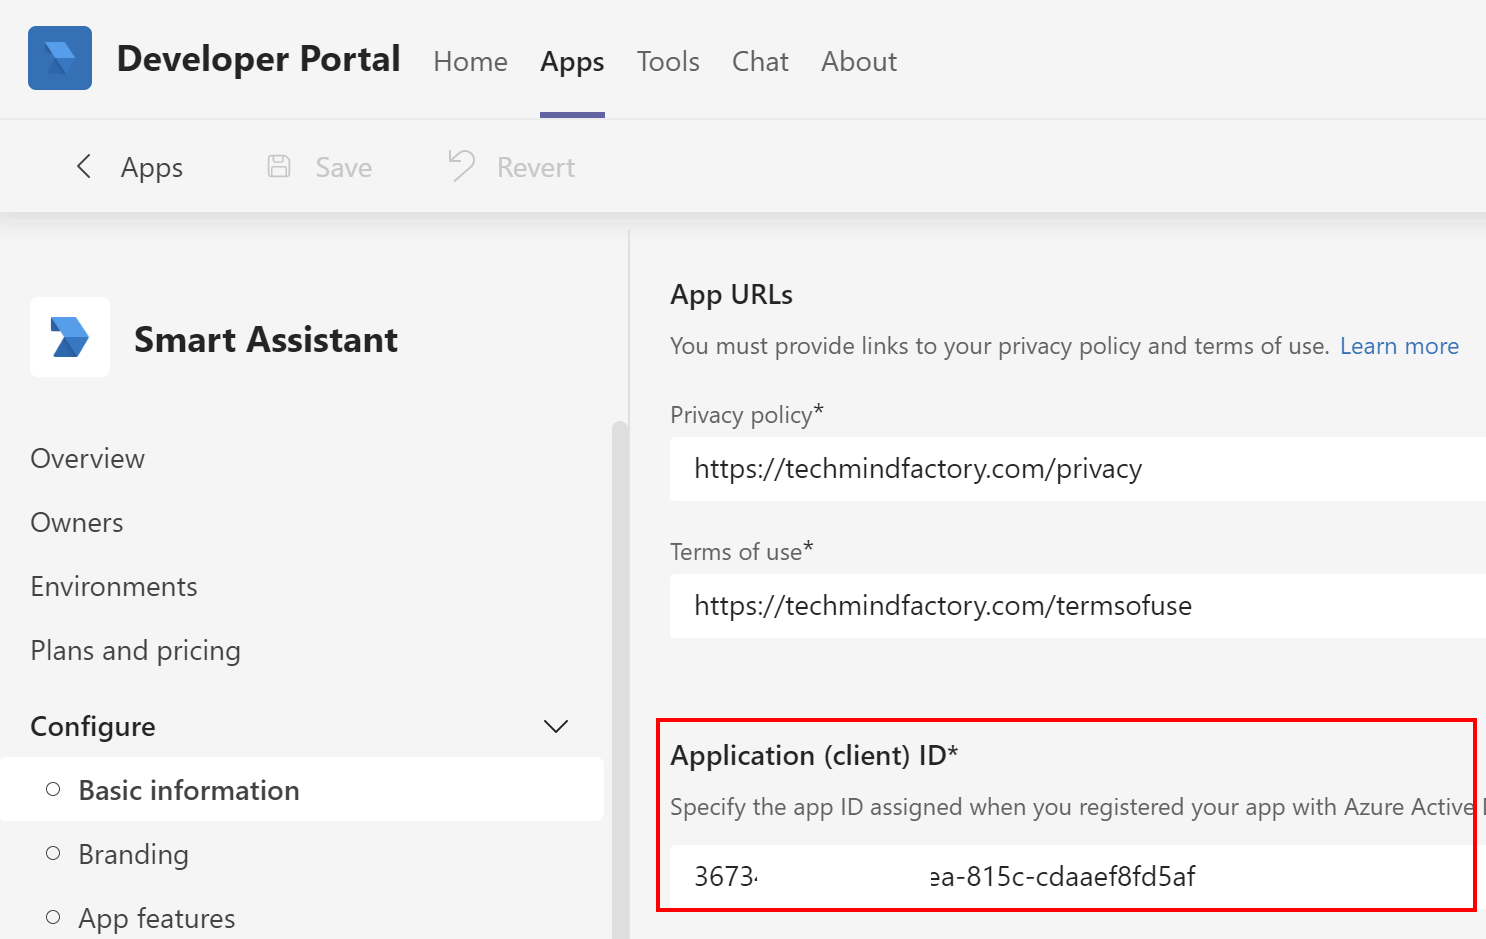This screenshot has width=1486, height=939.
Task: Click the App URLs heading
Action: 731,295
